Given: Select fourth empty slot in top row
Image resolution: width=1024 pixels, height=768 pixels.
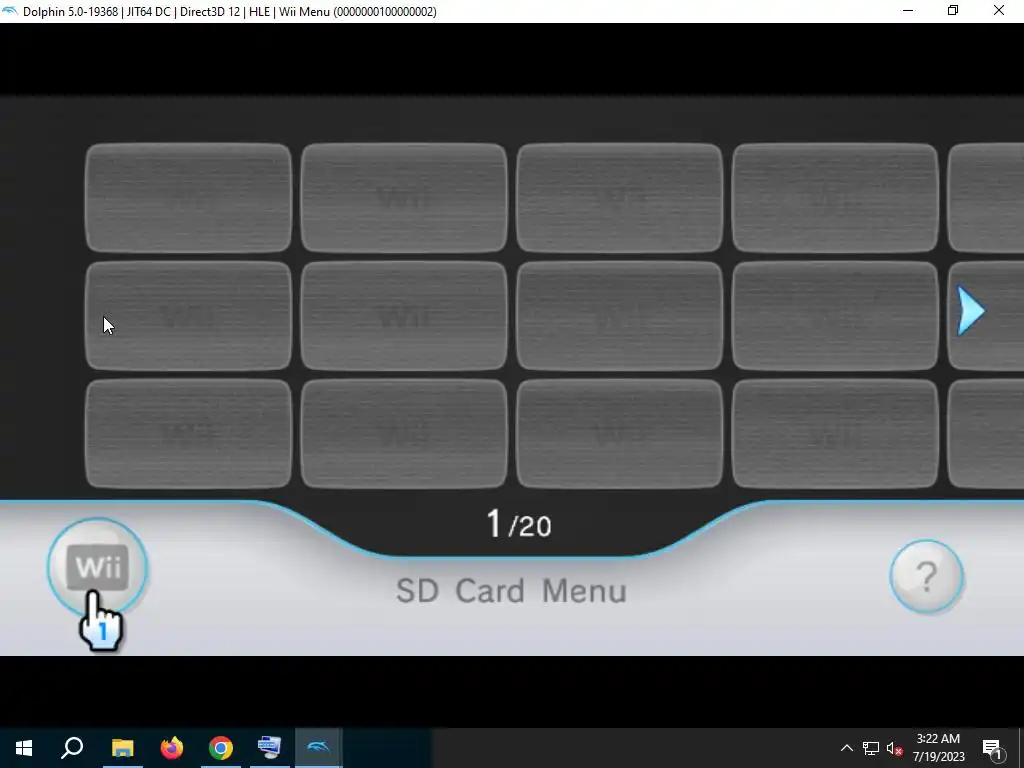Looking at the screenshot, I should [x=835, y=198].
